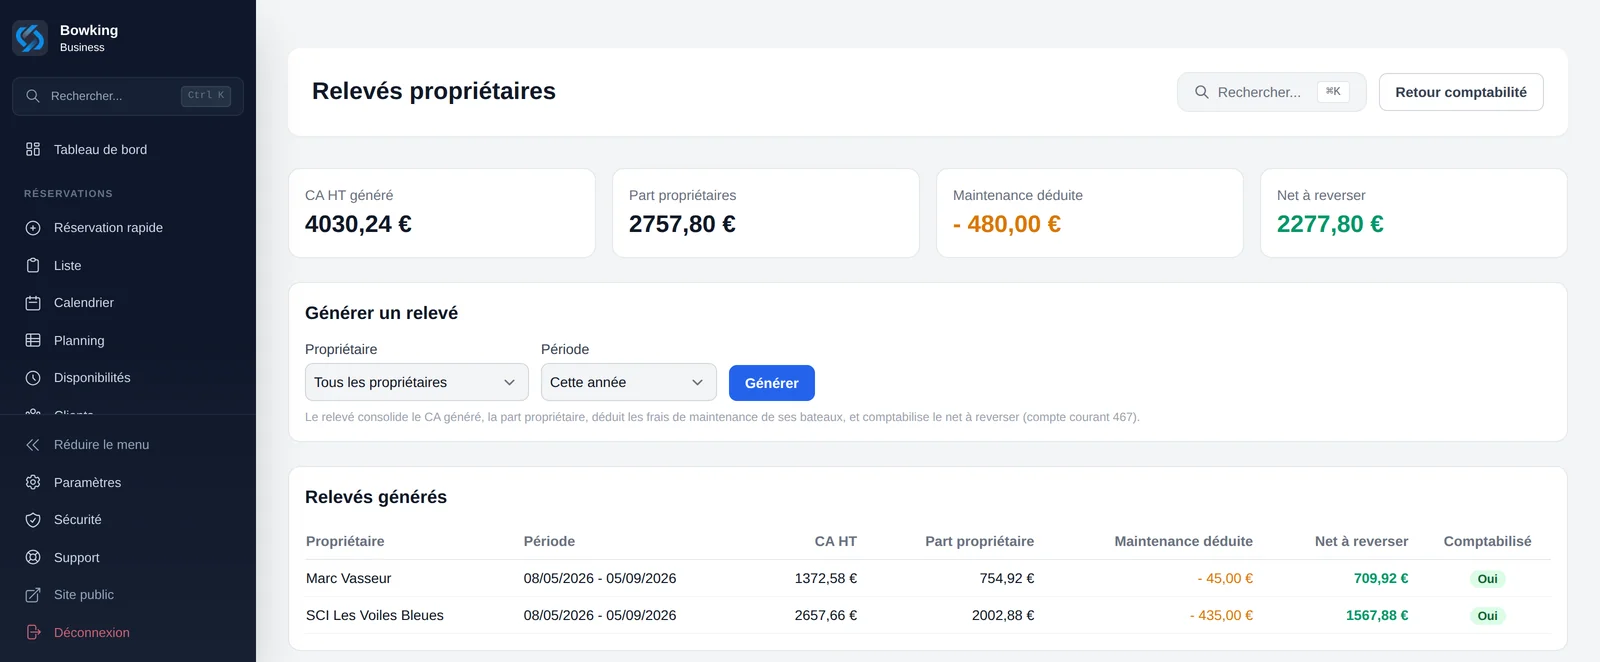1600x662 pixels.
Task: Open Tableau de bord dashboard icon
Action: pos(33,149)
